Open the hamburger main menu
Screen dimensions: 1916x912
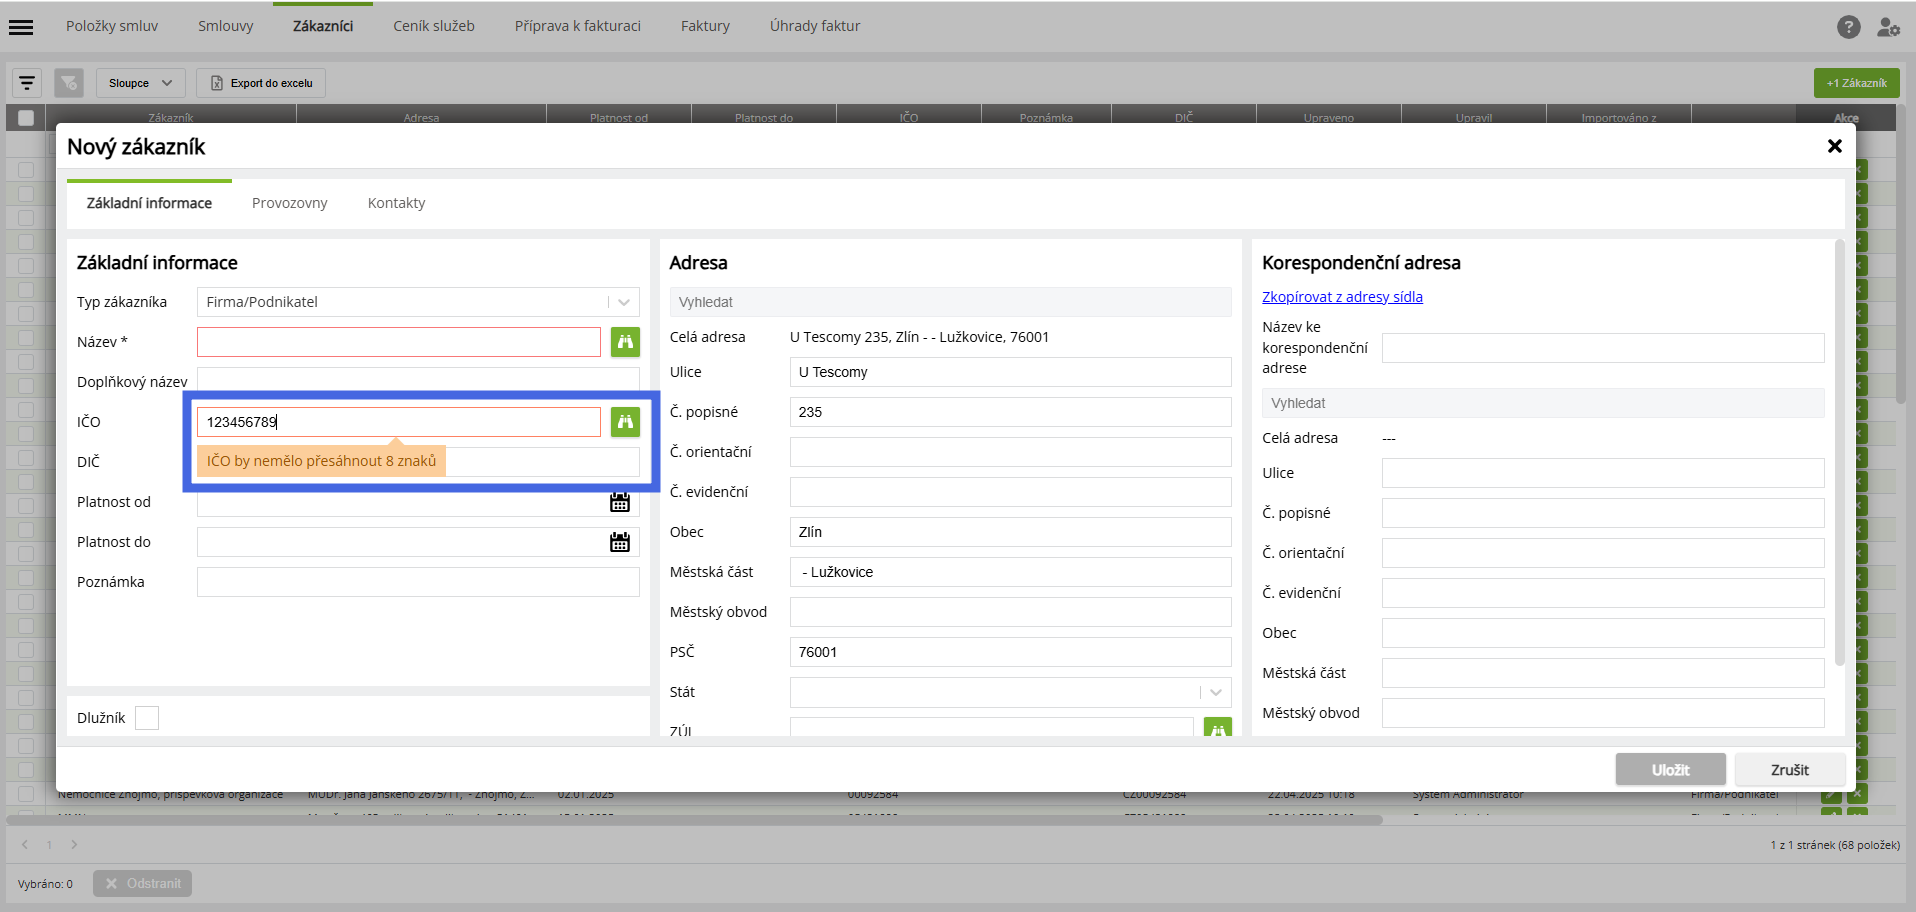(x=21, y=27)
